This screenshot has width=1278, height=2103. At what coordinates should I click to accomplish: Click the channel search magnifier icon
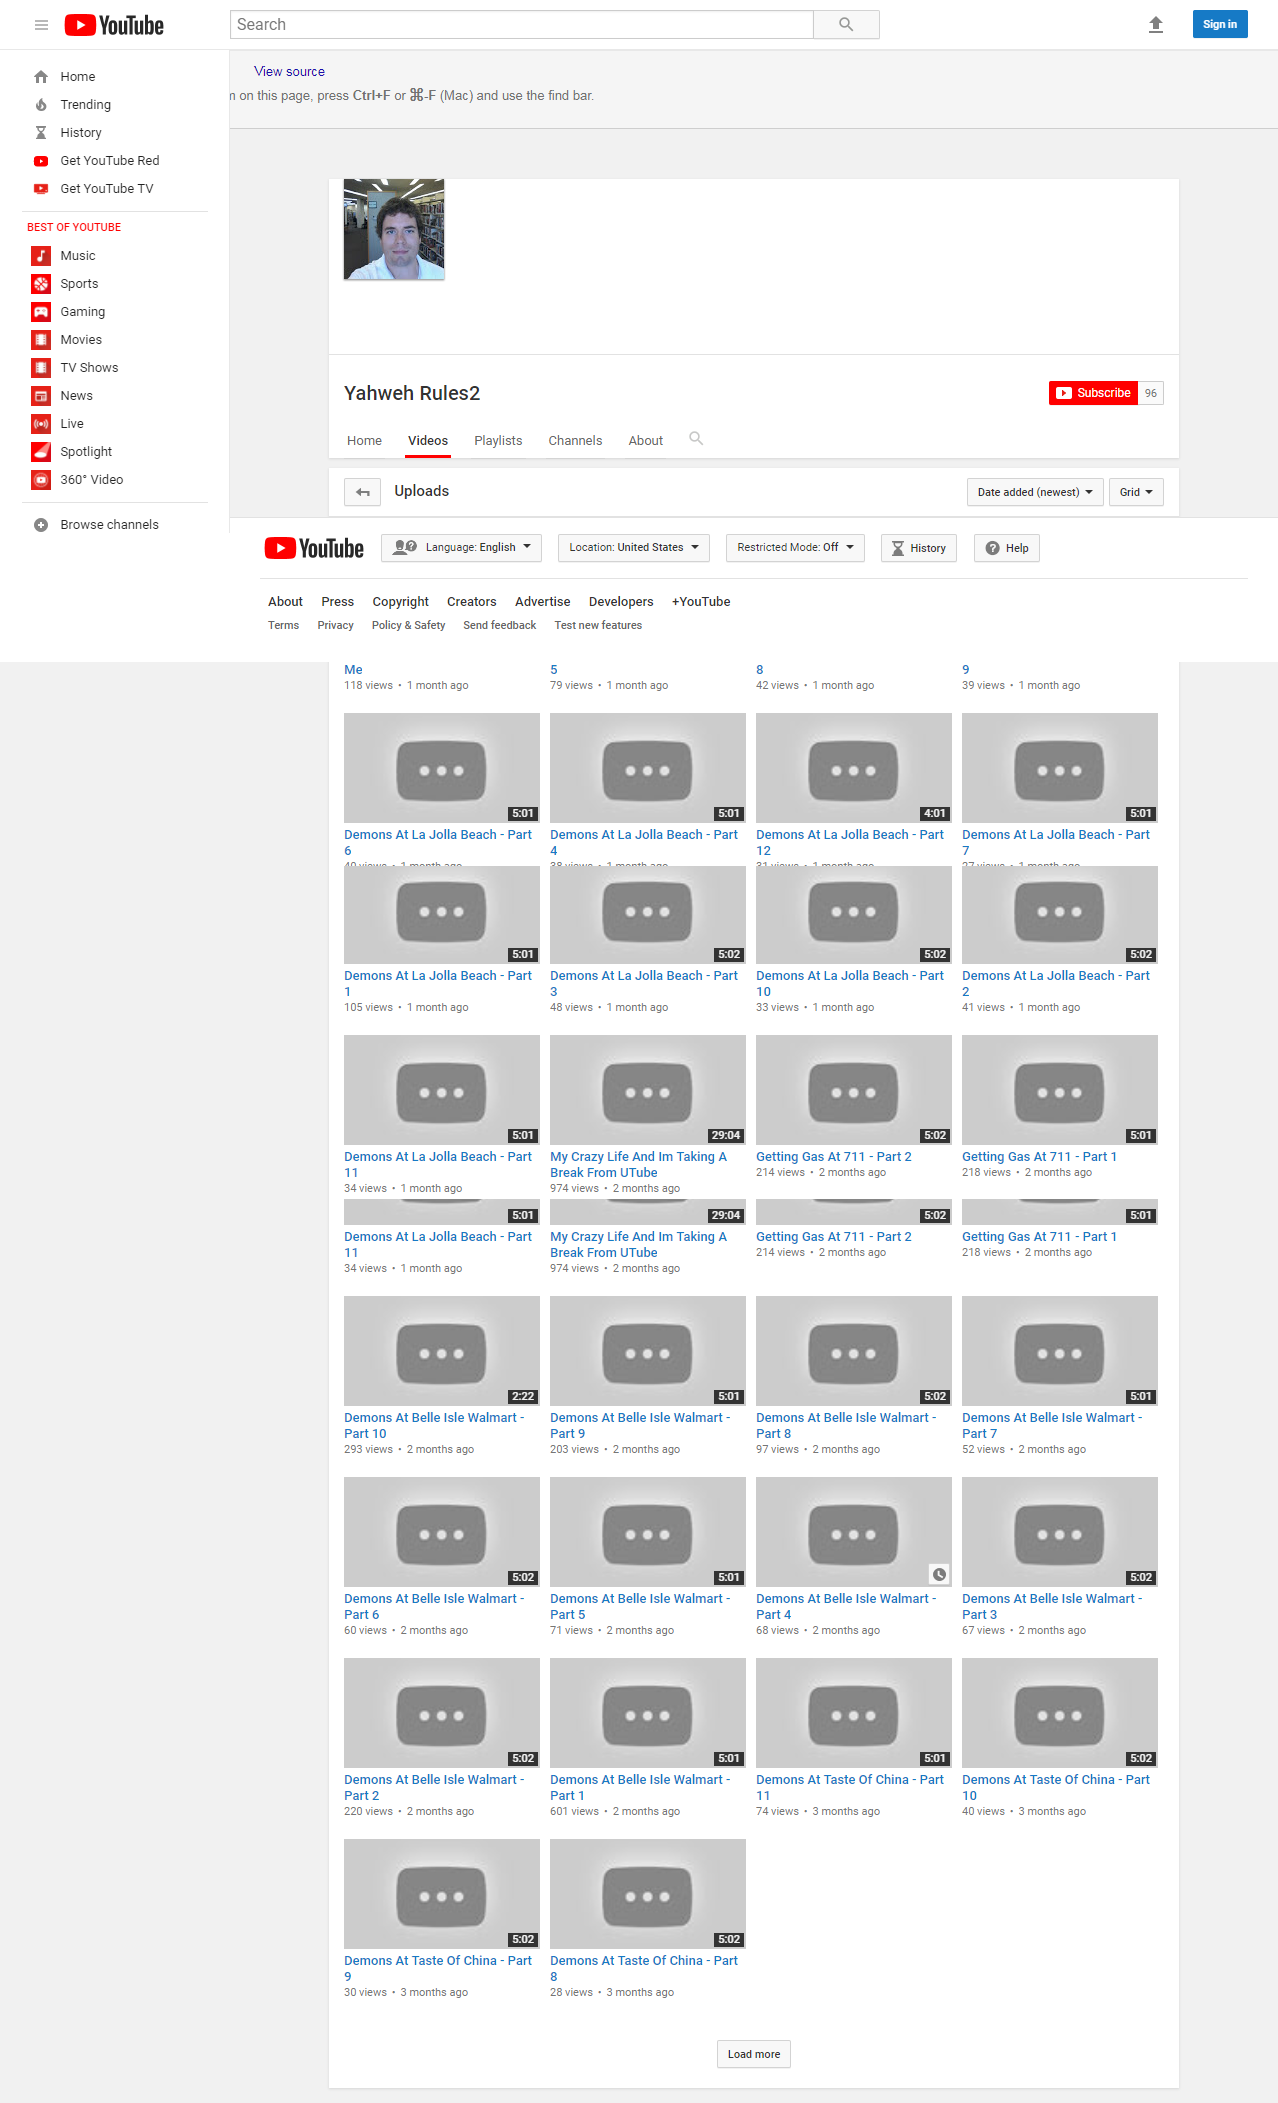696,439
